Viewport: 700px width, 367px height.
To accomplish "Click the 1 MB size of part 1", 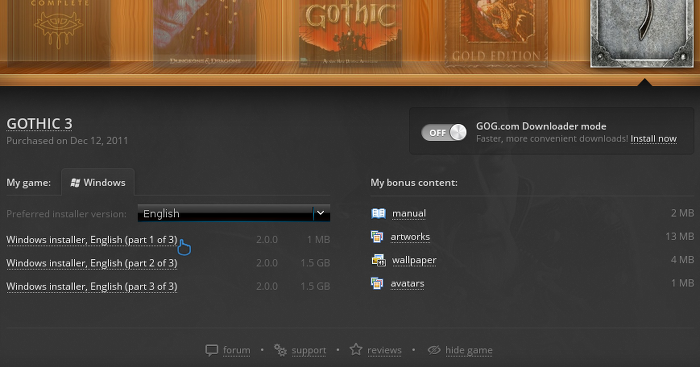I will point(318,240).
